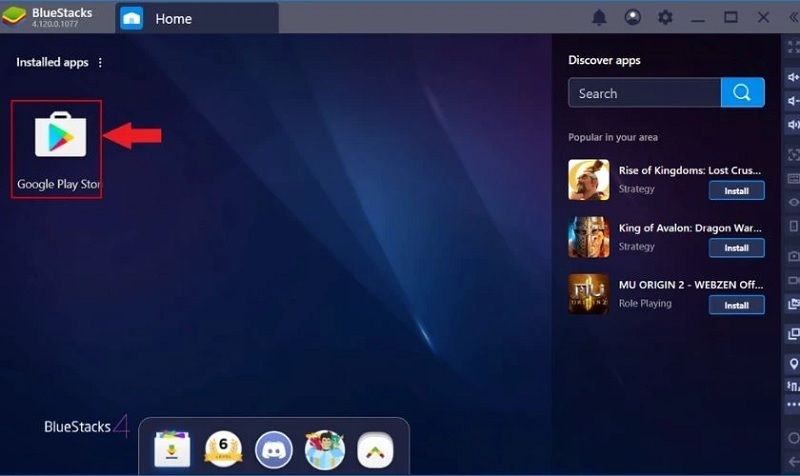Open the cartoon characters icon in dock
The image size is (800, 476).
pyautogui.click(x=324, y=449)
